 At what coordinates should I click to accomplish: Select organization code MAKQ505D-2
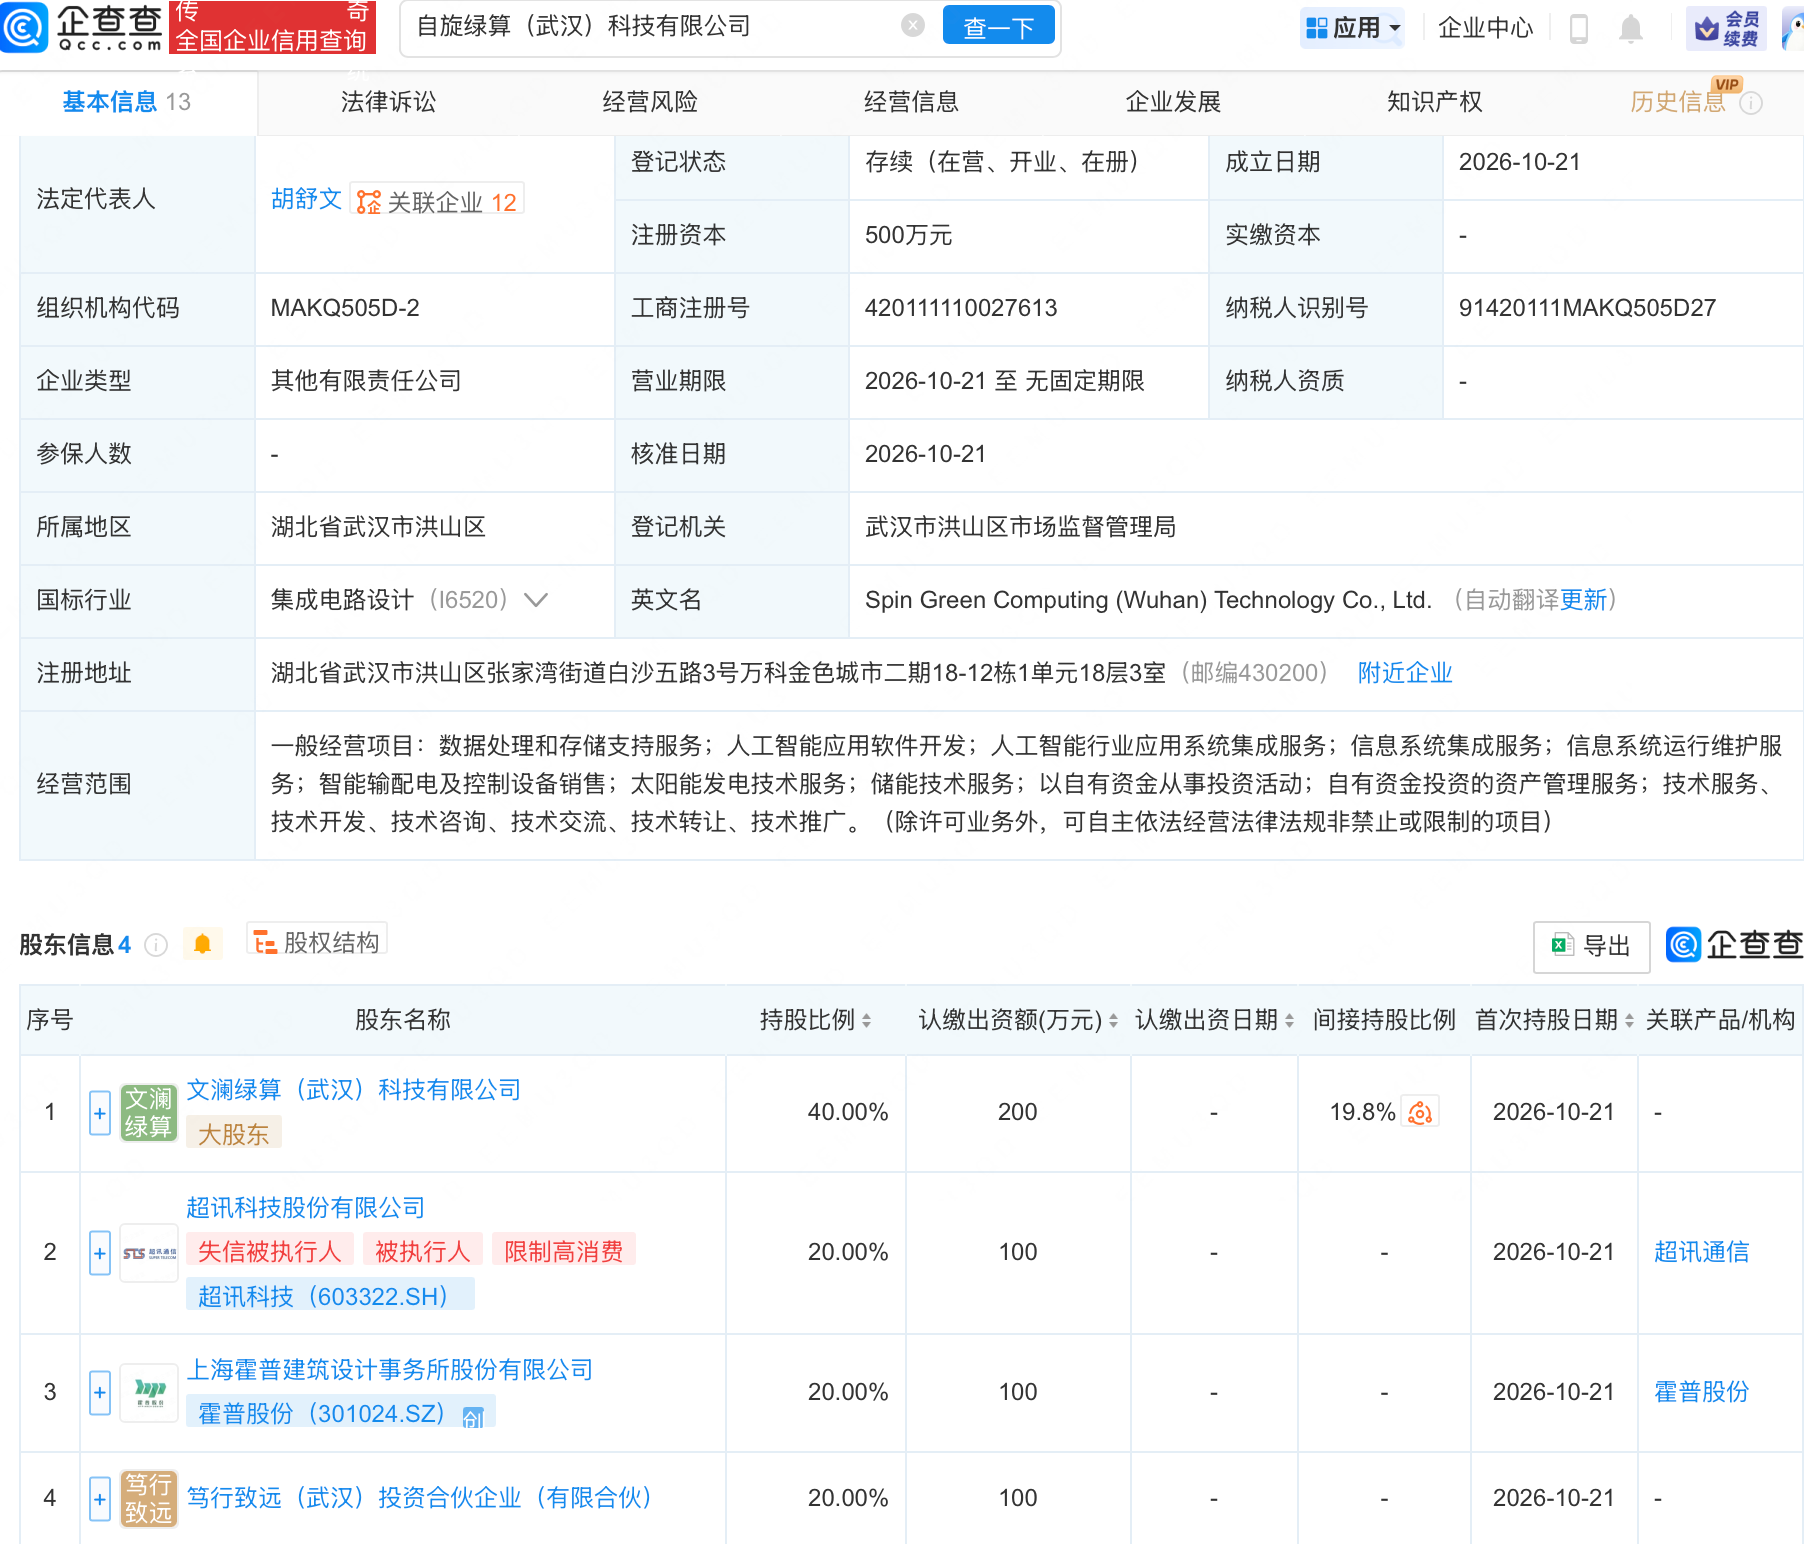coord(345,308)
